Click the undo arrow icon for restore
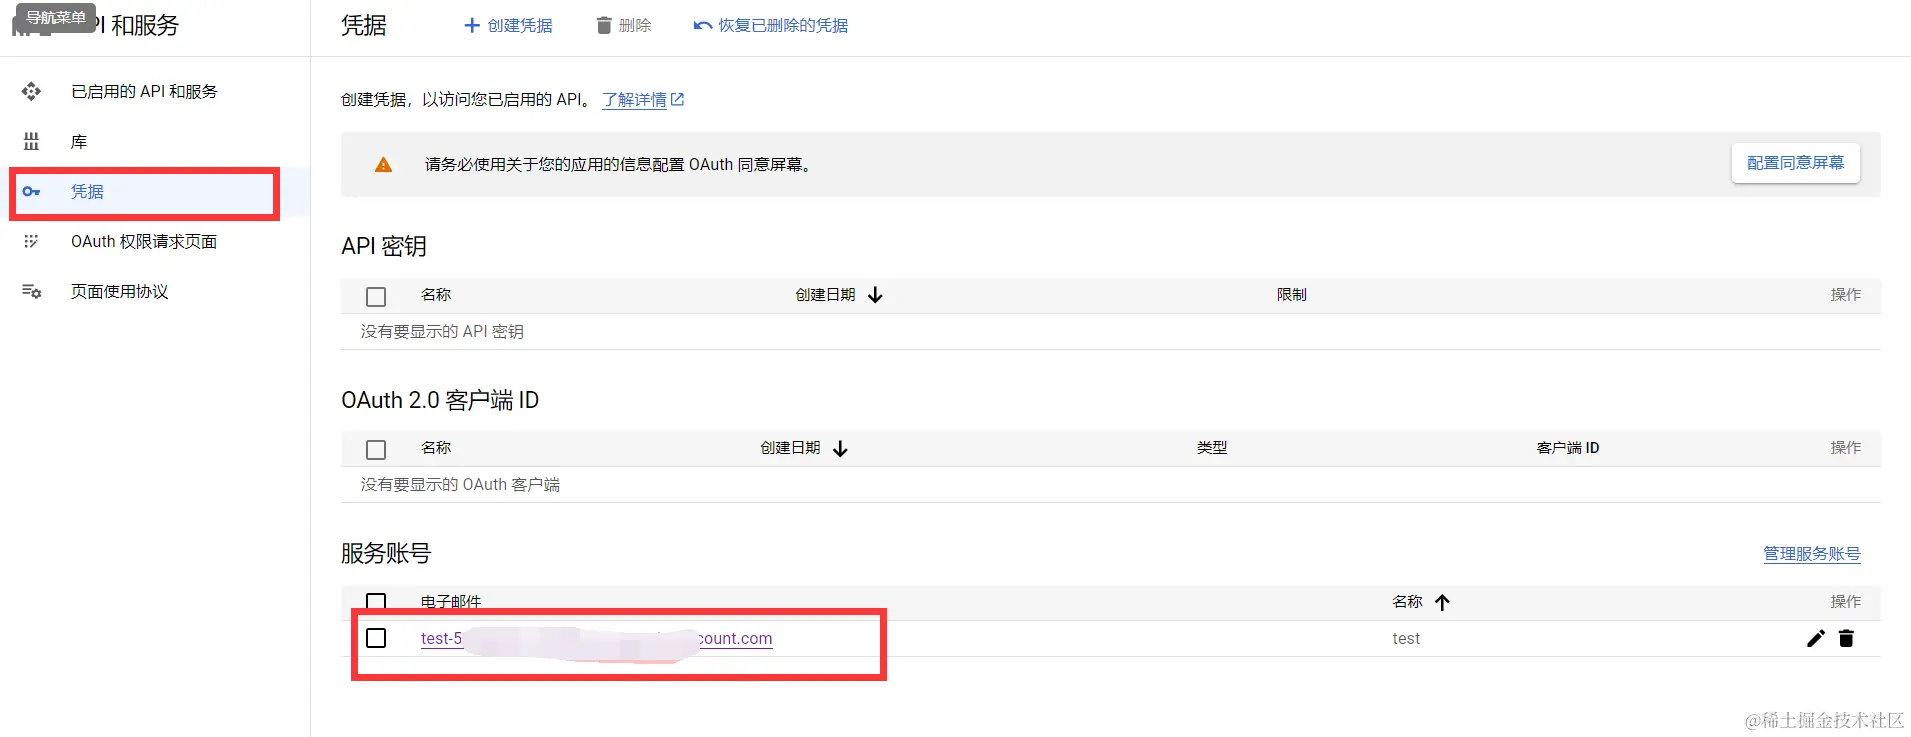The height and width of the screenshot is (737, 1911). [702, 25]
